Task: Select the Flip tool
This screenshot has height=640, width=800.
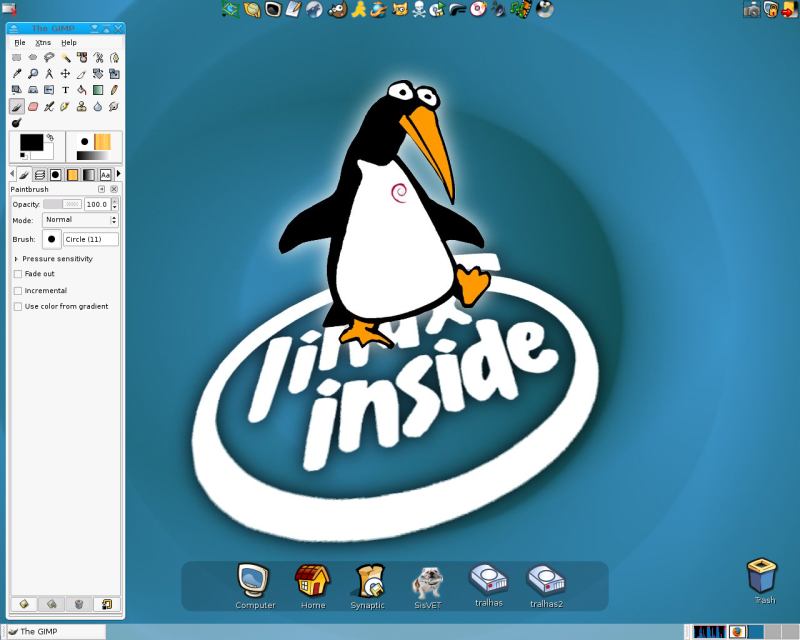Action: [x=49, y=90]
